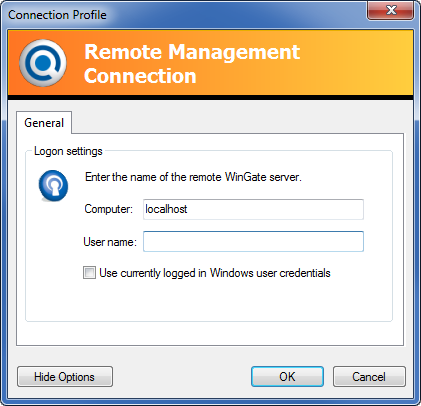
Task: Click the 'Remote Management Connection' heading
Action: pos(192,64)
